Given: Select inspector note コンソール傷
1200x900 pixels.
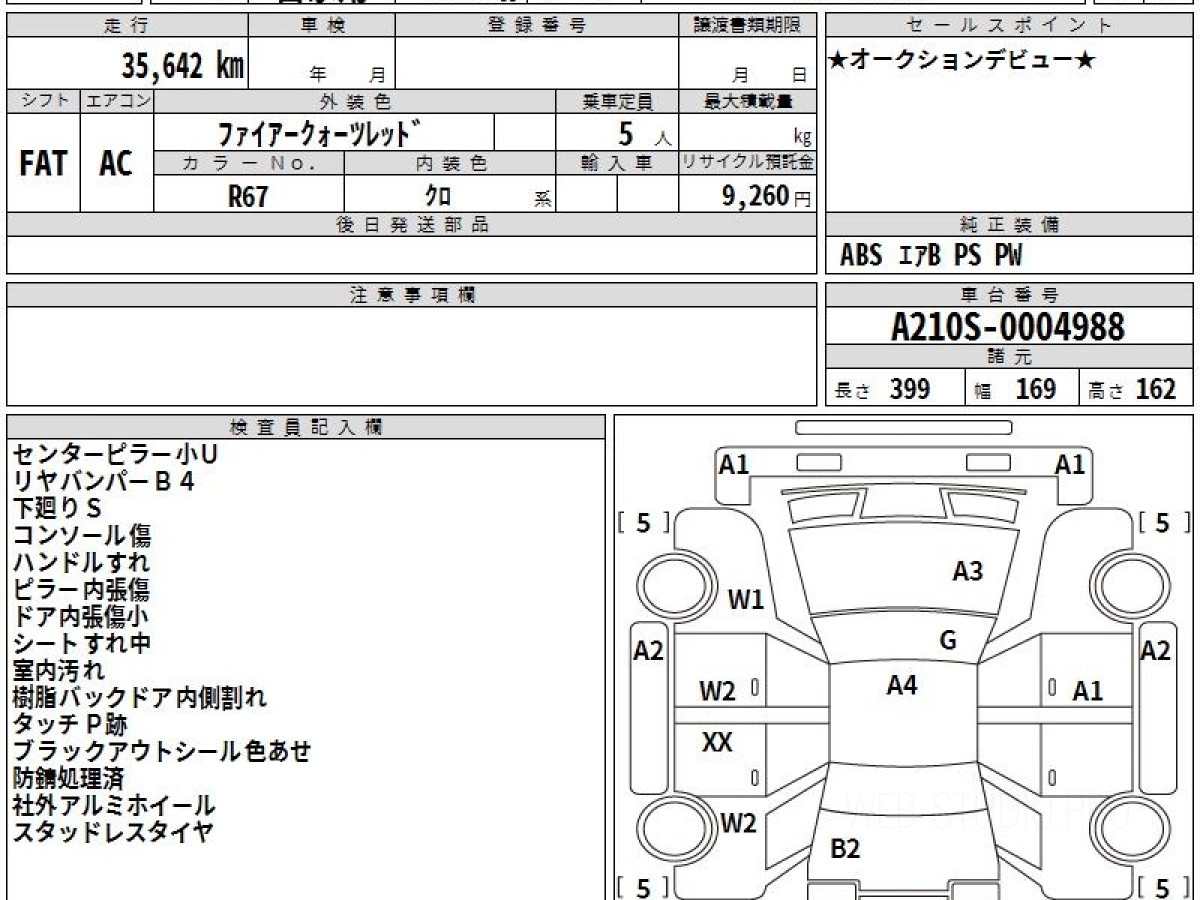Looking at the screenshot, I should coord(82,536).
